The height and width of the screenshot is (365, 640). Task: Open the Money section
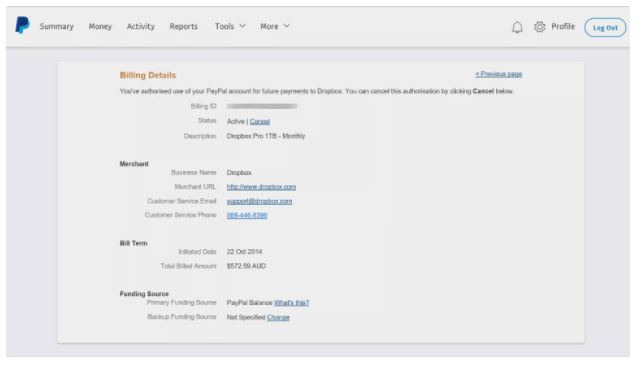pos(100,27)
